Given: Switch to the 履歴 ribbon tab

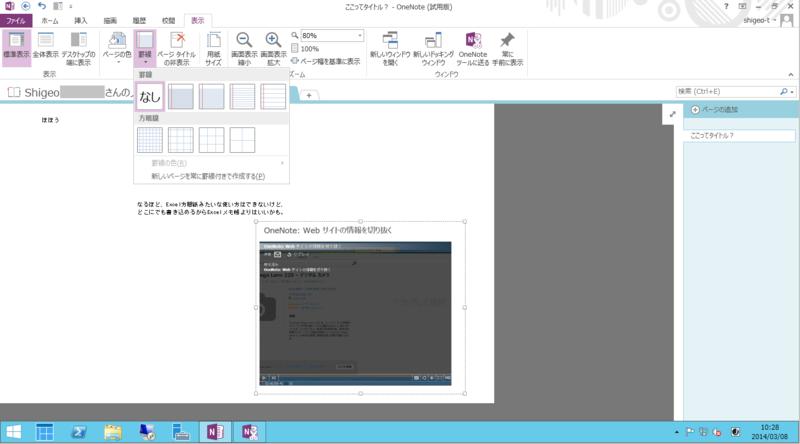Looking at the screenshot, I should click(139, 20).
